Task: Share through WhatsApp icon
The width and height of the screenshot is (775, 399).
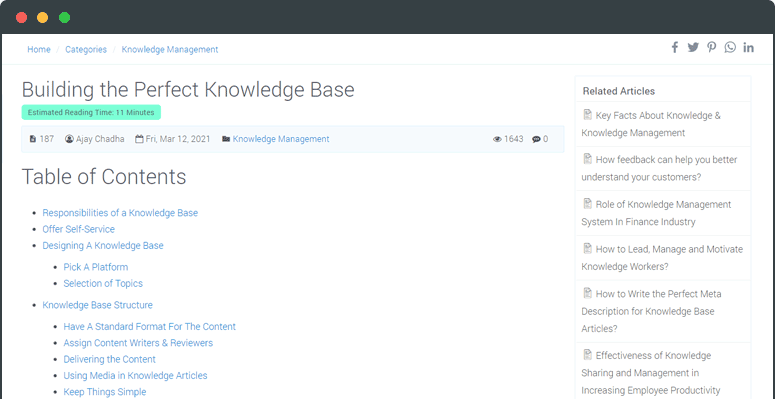Action: point(730,47)
